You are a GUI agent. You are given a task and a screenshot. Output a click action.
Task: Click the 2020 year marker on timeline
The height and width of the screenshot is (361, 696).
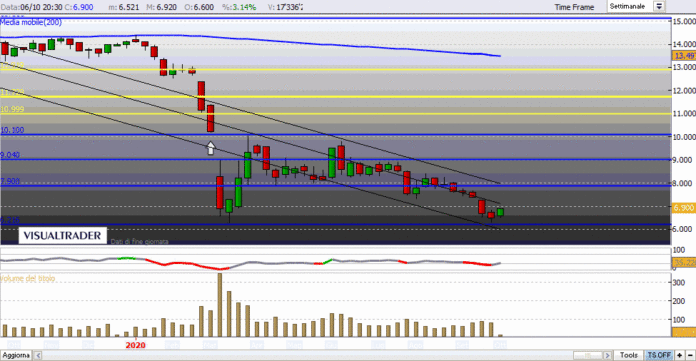[135, 345]
